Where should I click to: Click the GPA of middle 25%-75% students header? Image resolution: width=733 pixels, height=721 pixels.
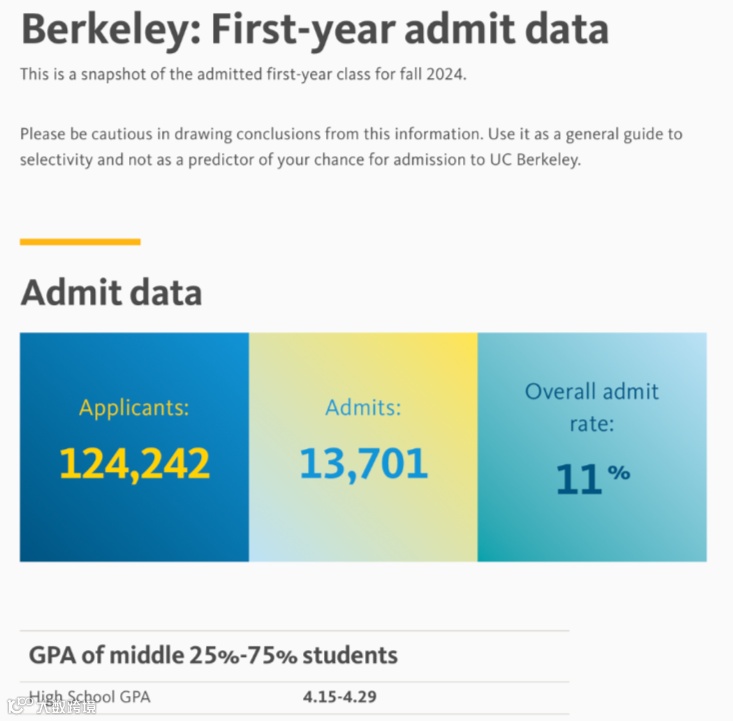pyautogui.click(x=213, y=656)
